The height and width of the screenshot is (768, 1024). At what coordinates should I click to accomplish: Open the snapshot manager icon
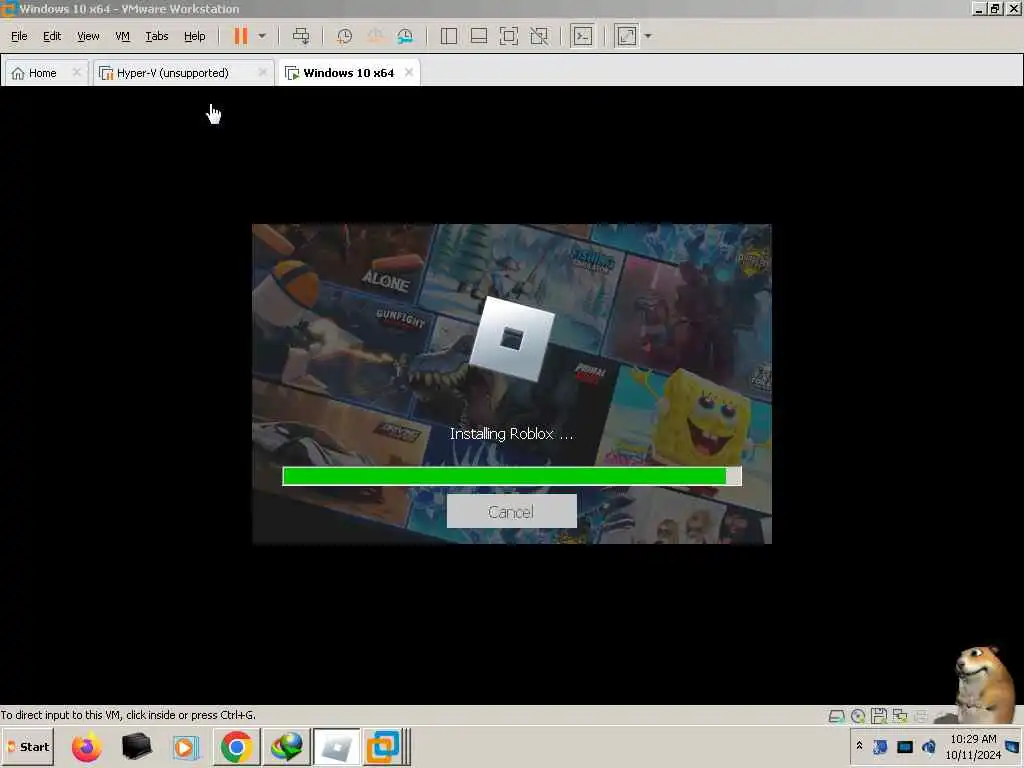[x=405, y=36]
